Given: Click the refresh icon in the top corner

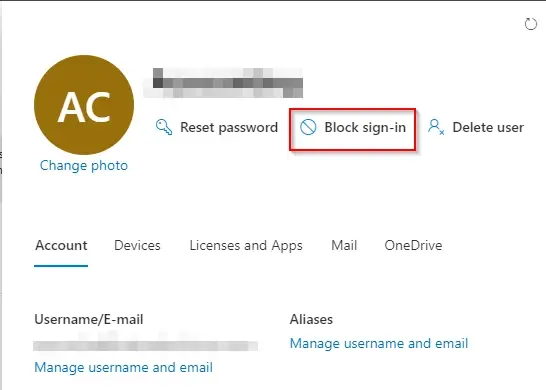Looking at the screenshot, I should 530,24.
